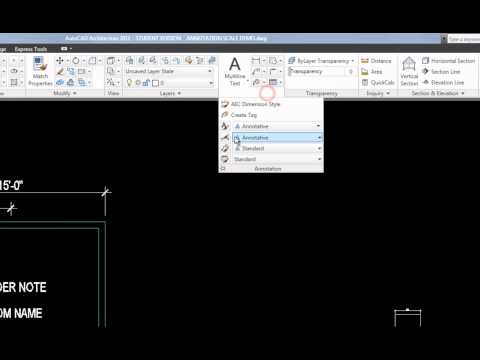Click Create Tag entry
This screenshot has height=360, width=480.
coord(244,115)
